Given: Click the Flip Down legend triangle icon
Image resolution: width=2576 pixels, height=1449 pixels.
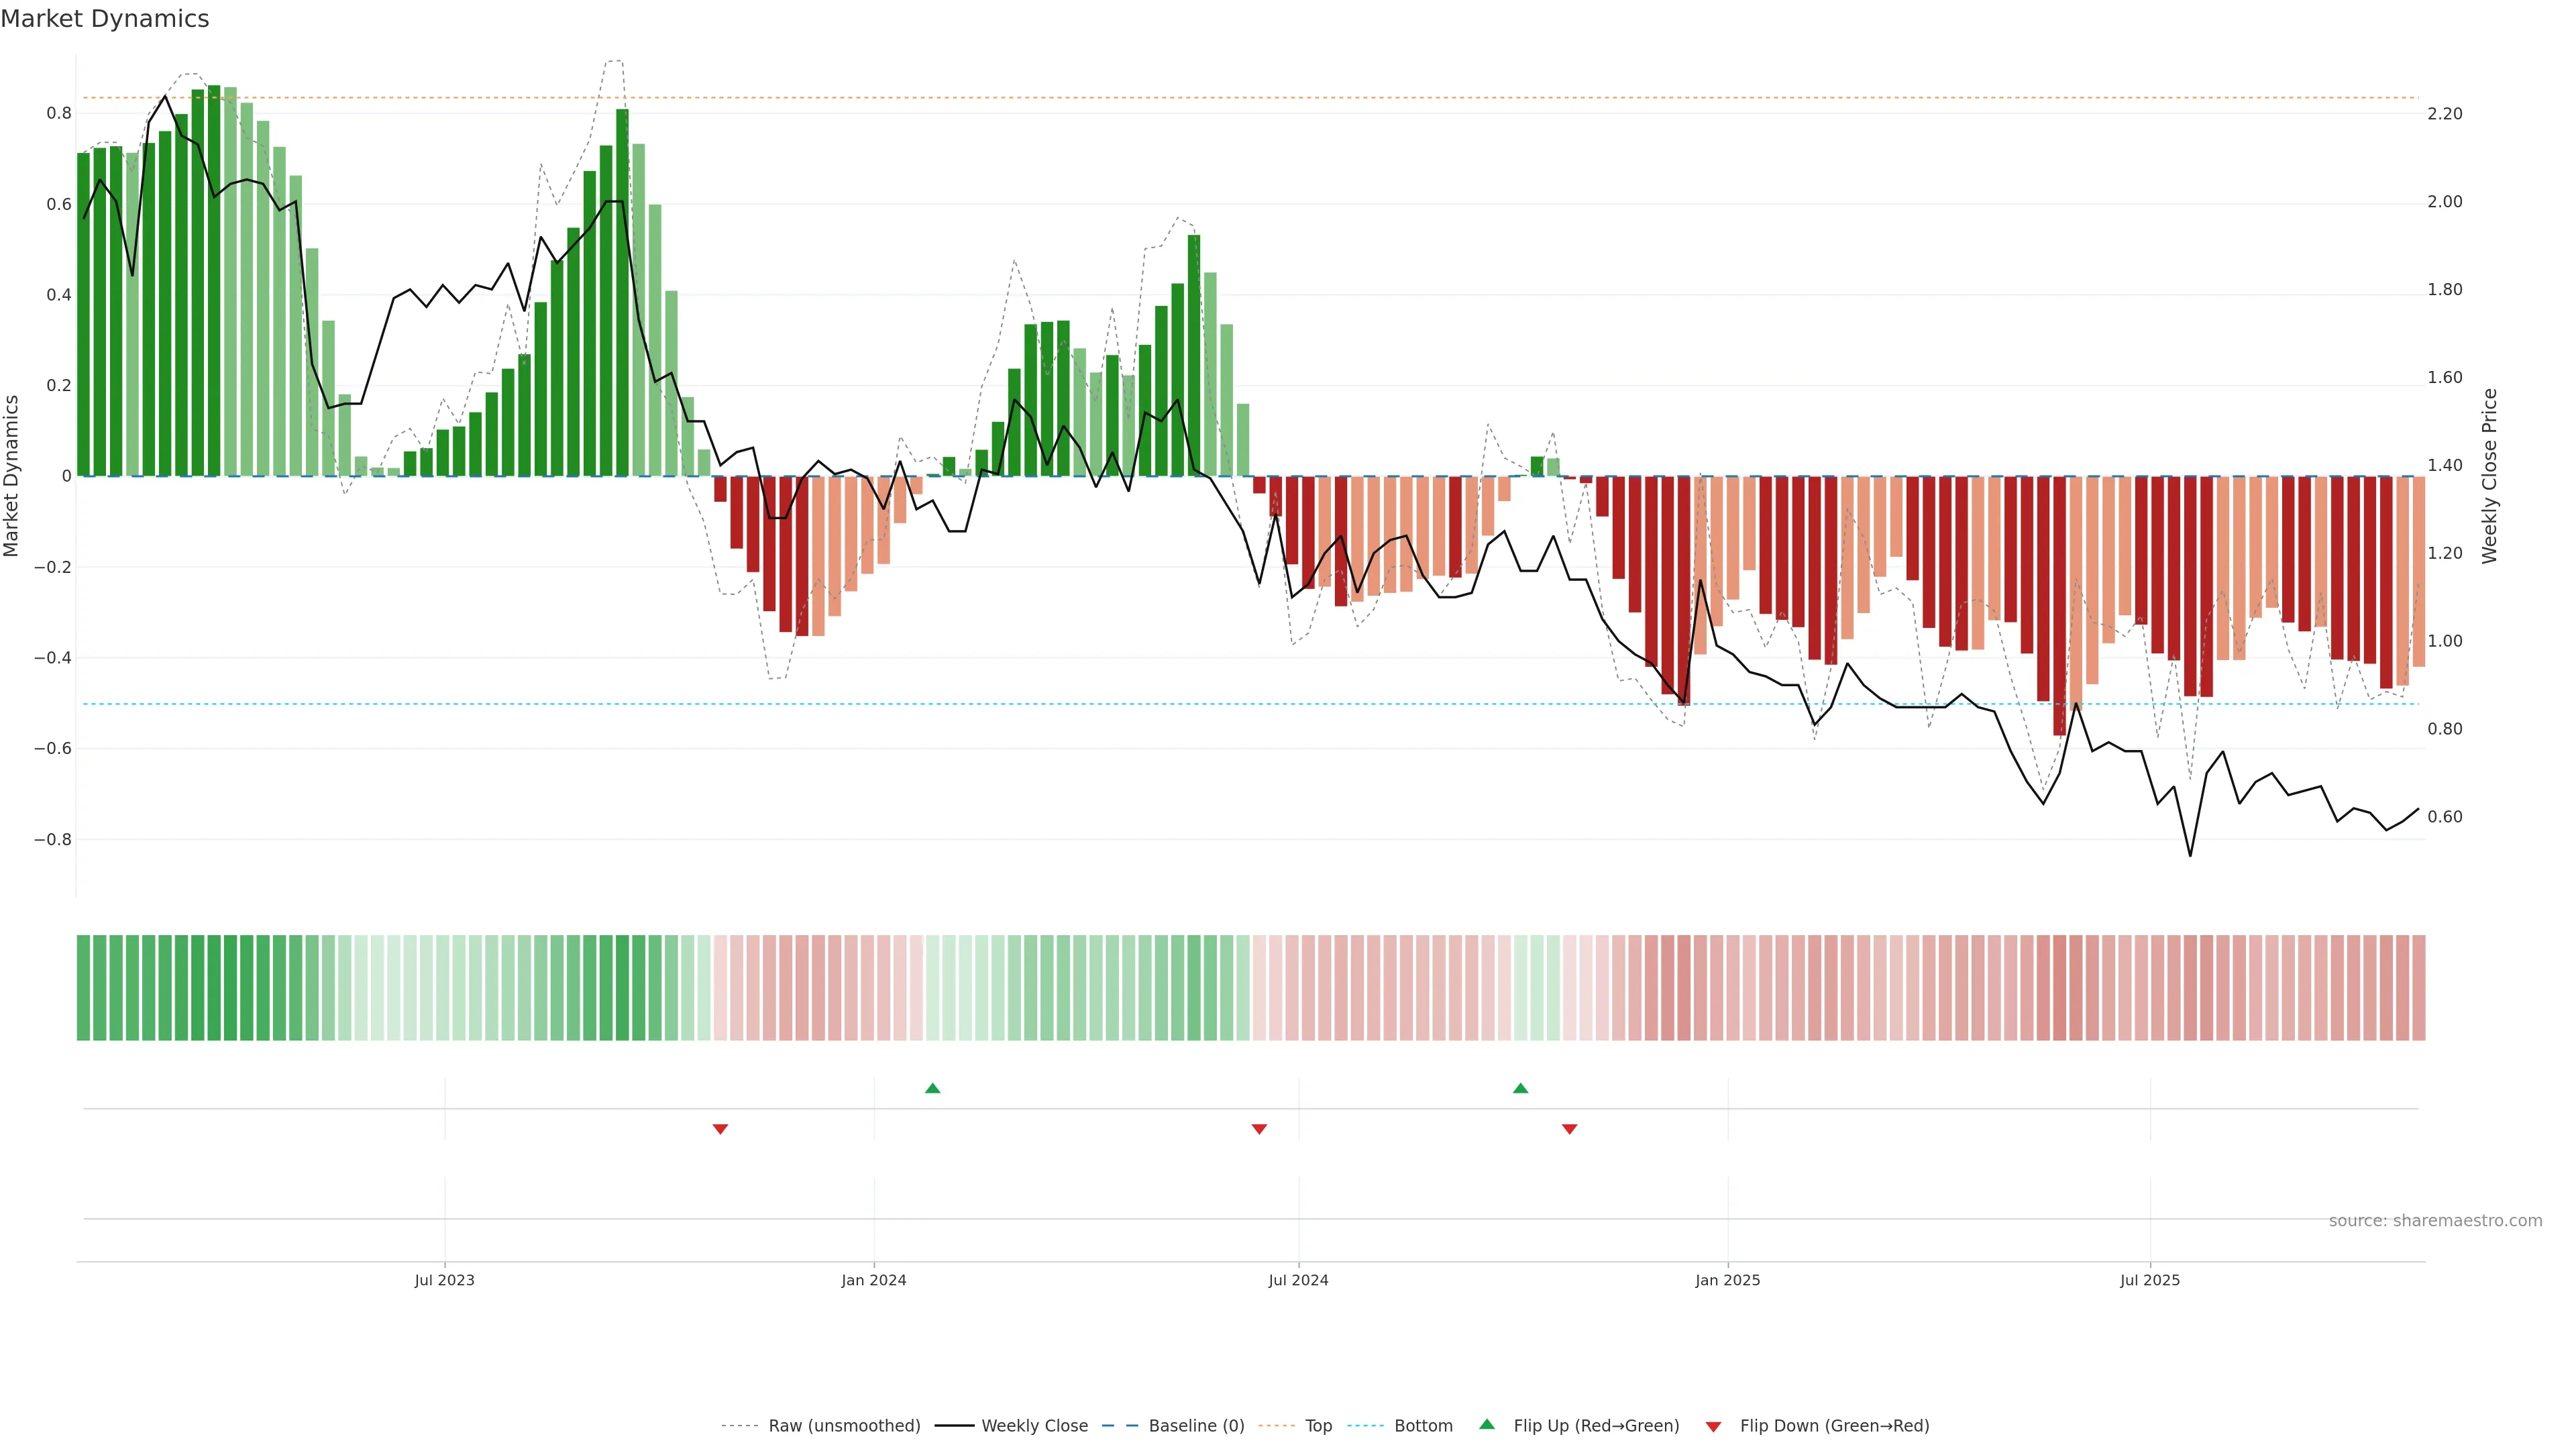Looking at the screenshot, I should 1713,1426.
